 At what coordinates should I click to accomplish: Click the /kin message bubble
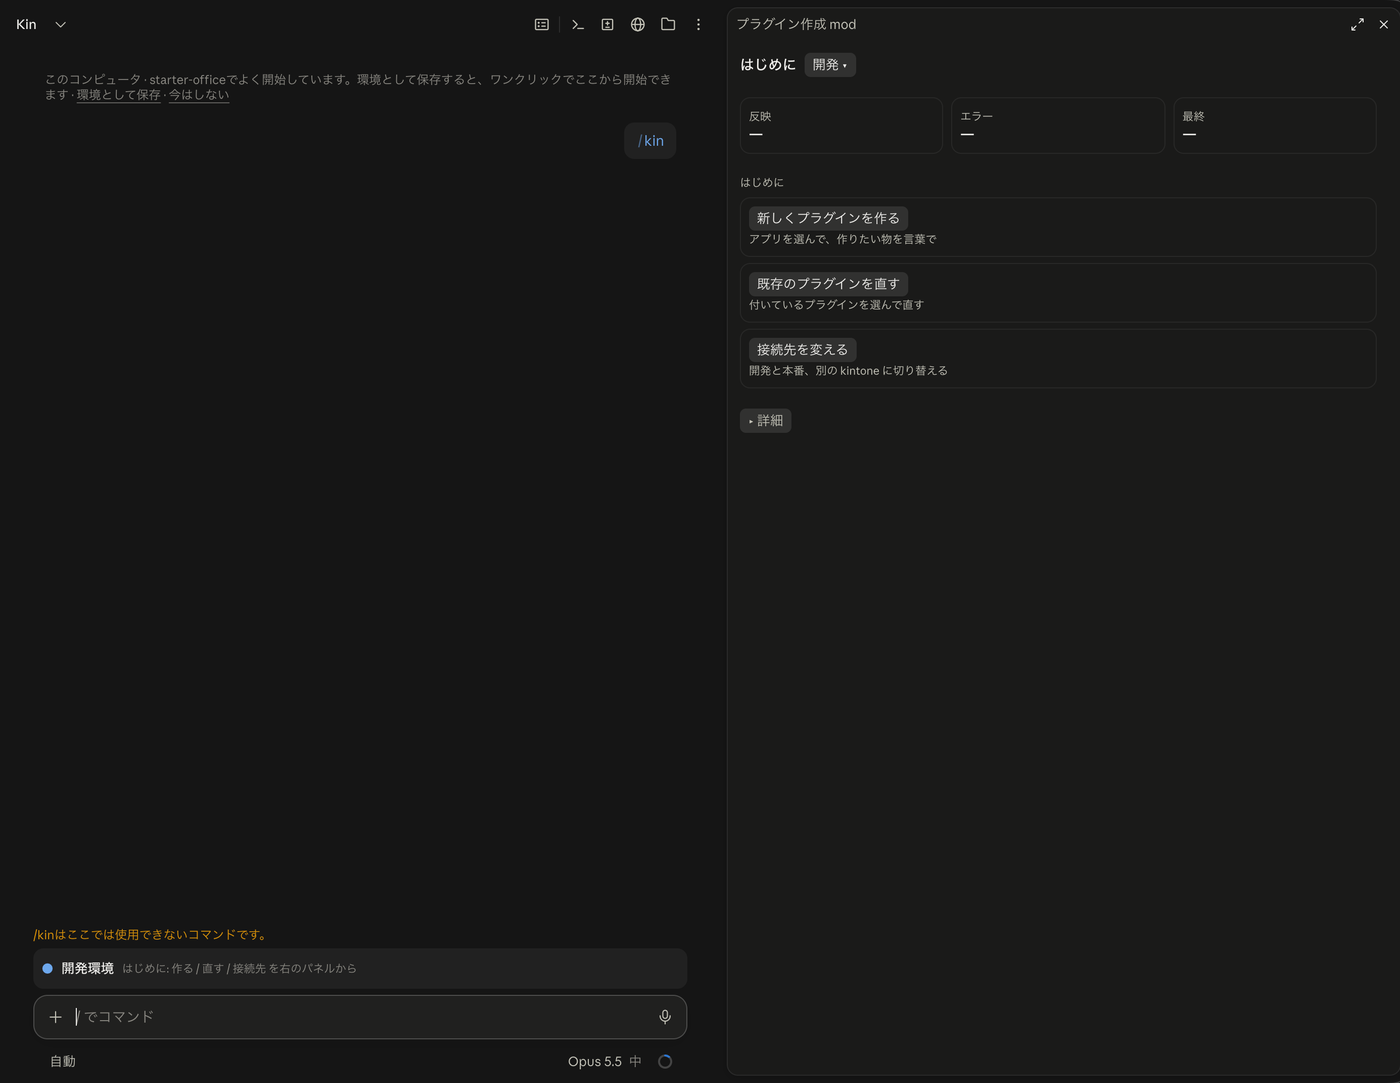(650, 141)
